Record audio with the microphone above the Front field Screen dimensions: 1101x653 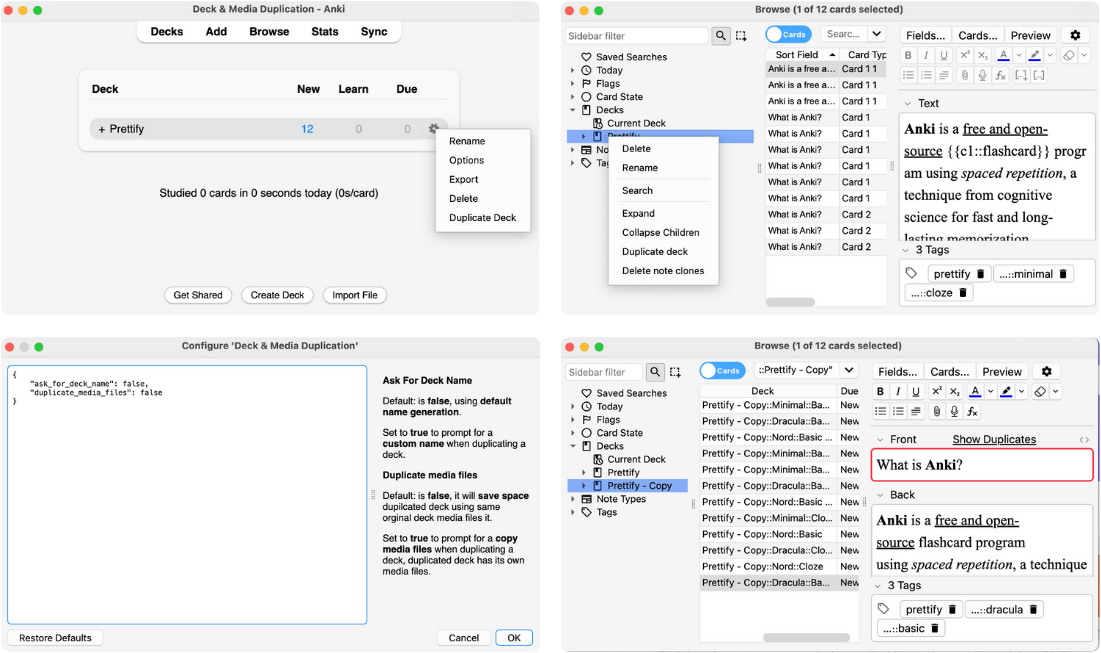(955, 411)
